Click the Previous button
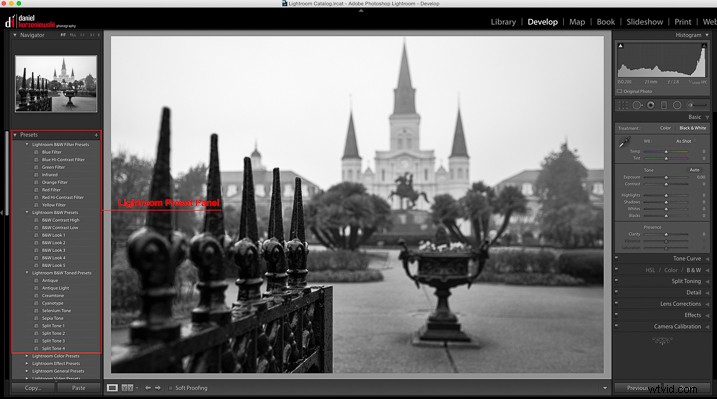Viewport: 717px width, 399px height. pyautogui.click(x=637, y=388)
